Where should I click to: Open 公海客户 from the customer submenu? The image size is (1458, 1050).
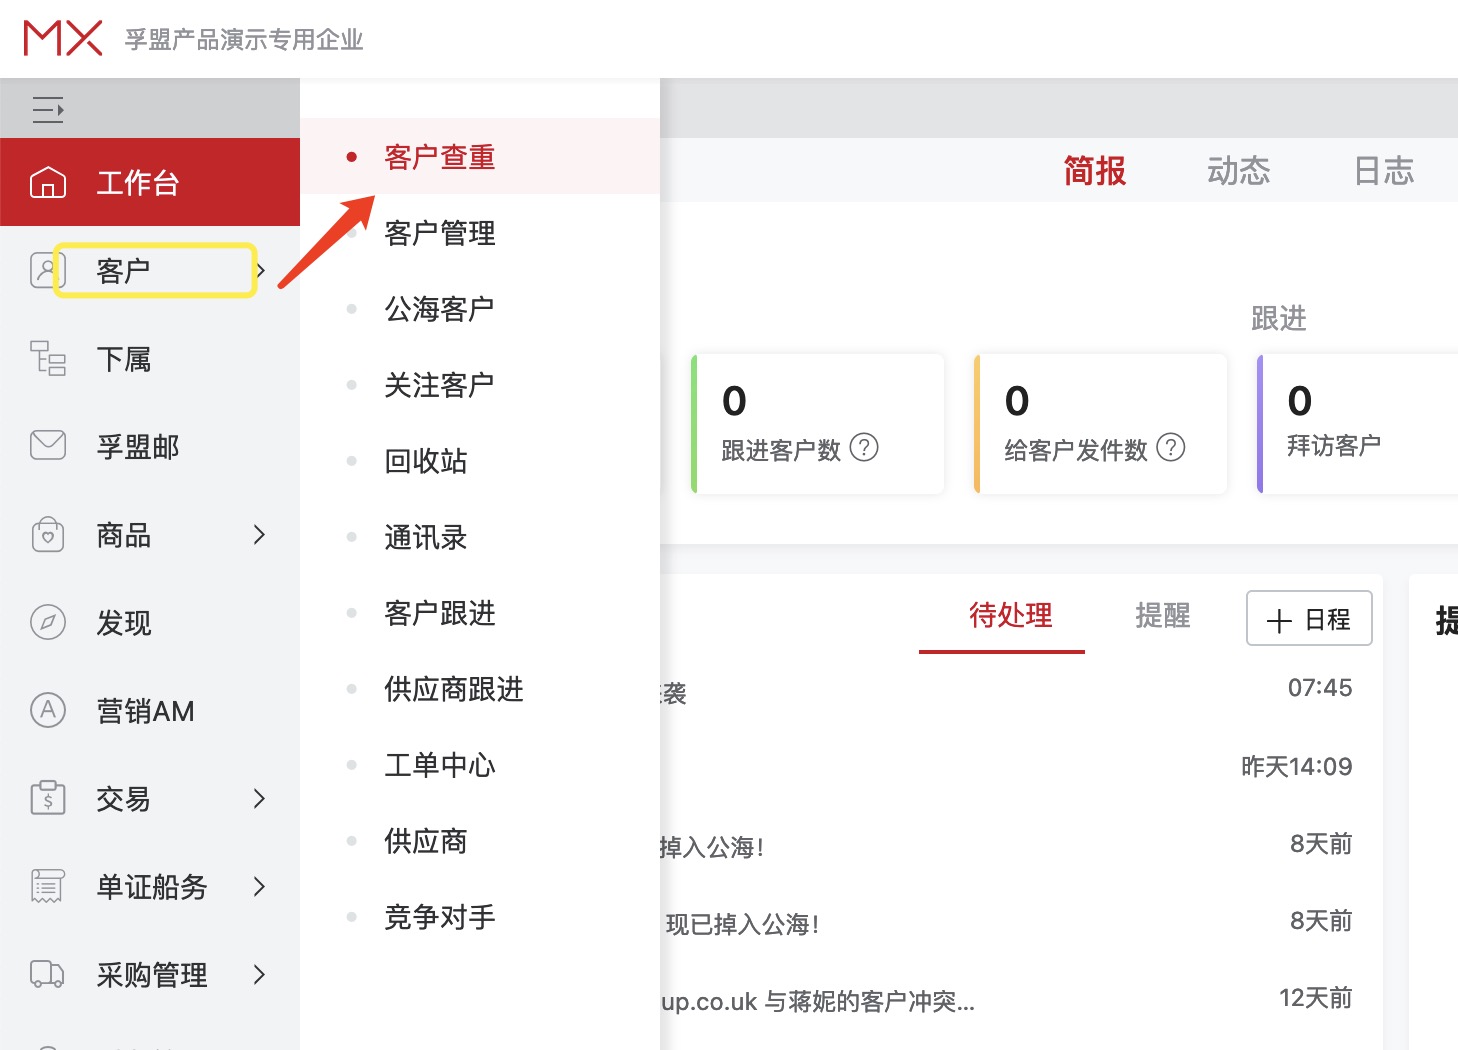[438, 308]
